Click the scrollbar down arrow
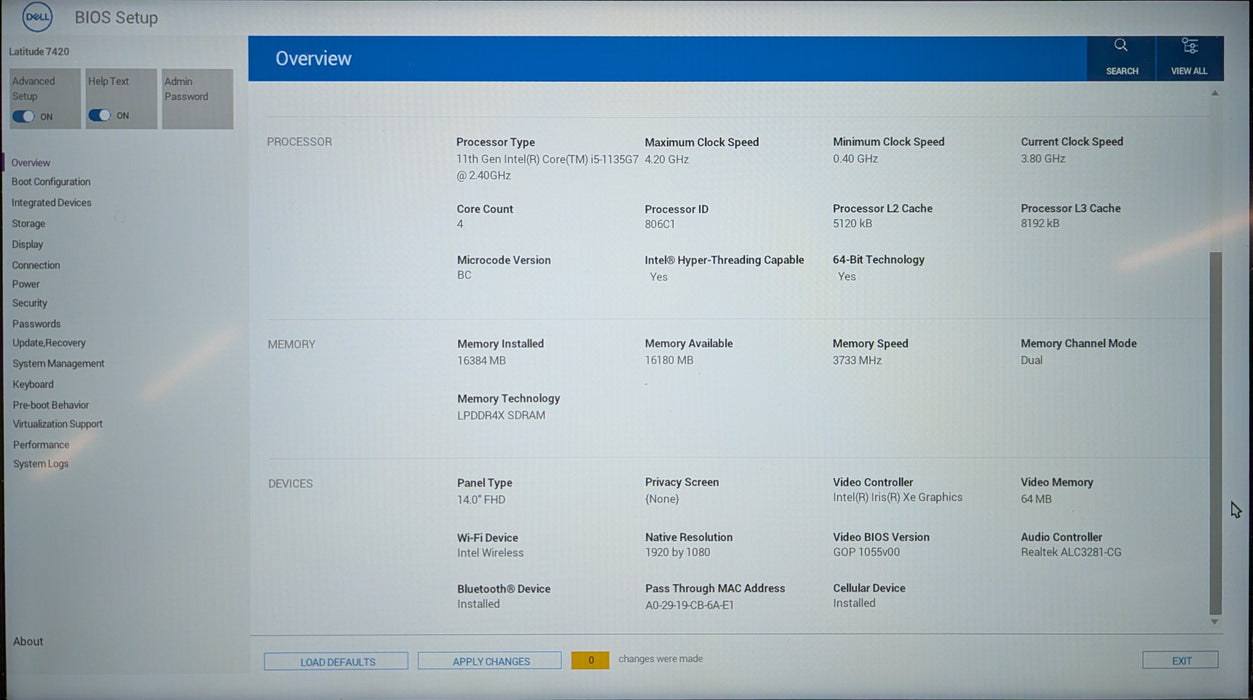 pyautogui.click(x=1215, y=622)
